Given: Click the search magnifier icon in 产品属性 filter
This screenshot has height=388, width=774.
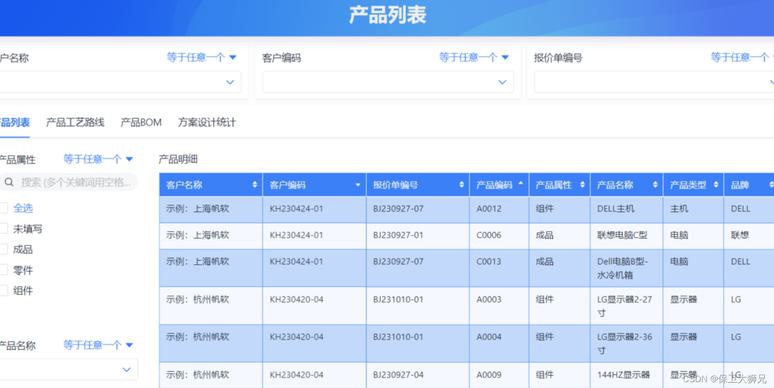Looking at the screenshot, I should 9,182.
